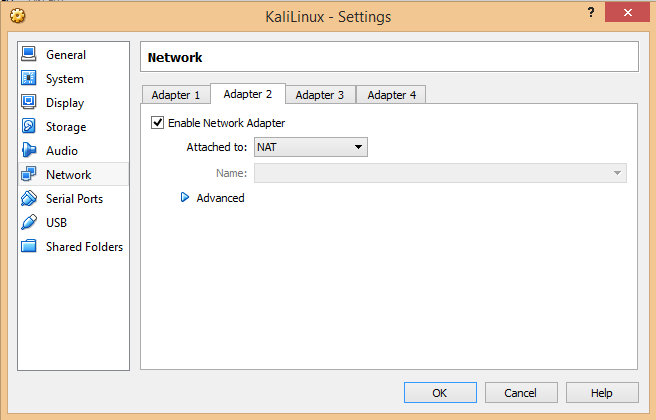Uncheck Enable Network Adapter checkbox
Screen dimensions: 656x420
coord(157,123)
